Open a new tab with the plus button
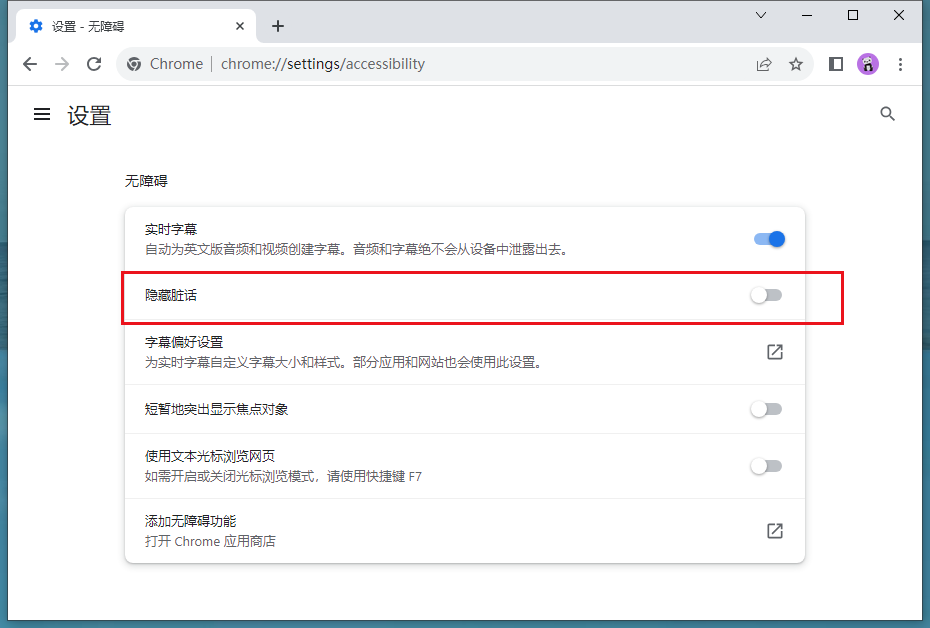 (x=278, y=26)
